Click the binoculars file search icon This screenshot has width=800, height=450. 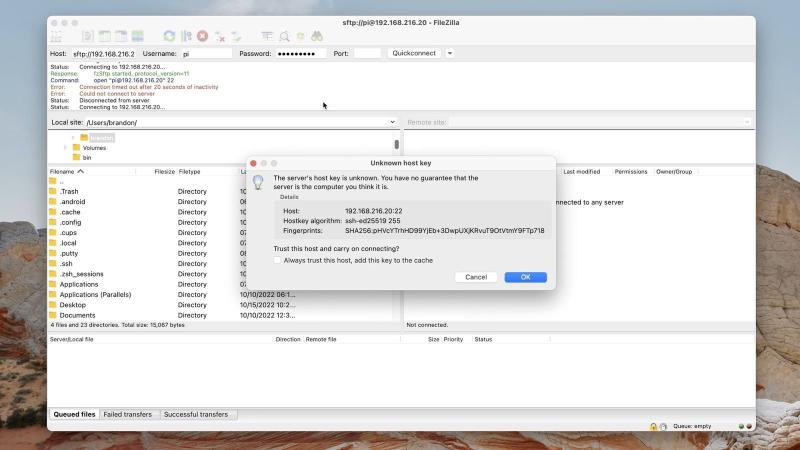tap(318, 36)
